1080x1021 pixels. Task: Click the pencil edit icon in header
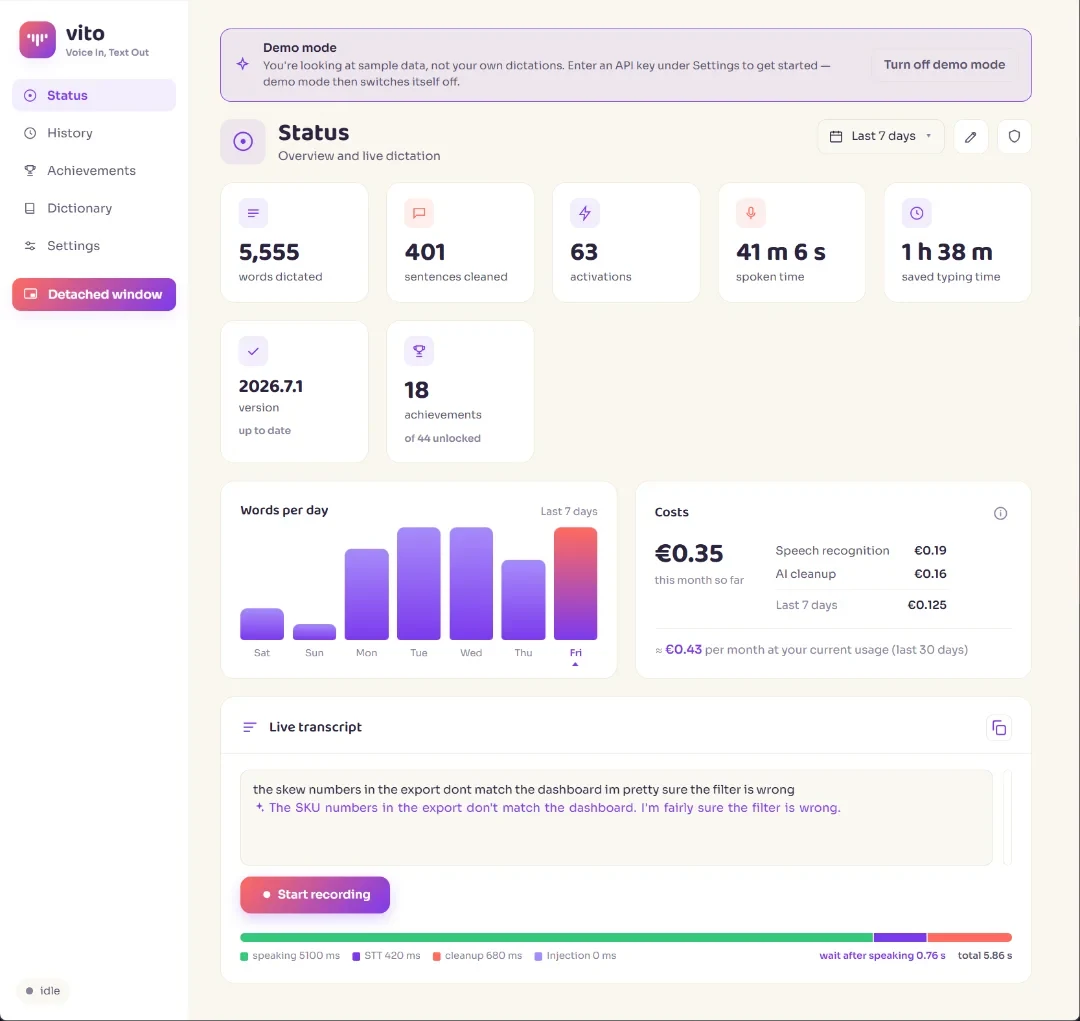click(970, 136)
